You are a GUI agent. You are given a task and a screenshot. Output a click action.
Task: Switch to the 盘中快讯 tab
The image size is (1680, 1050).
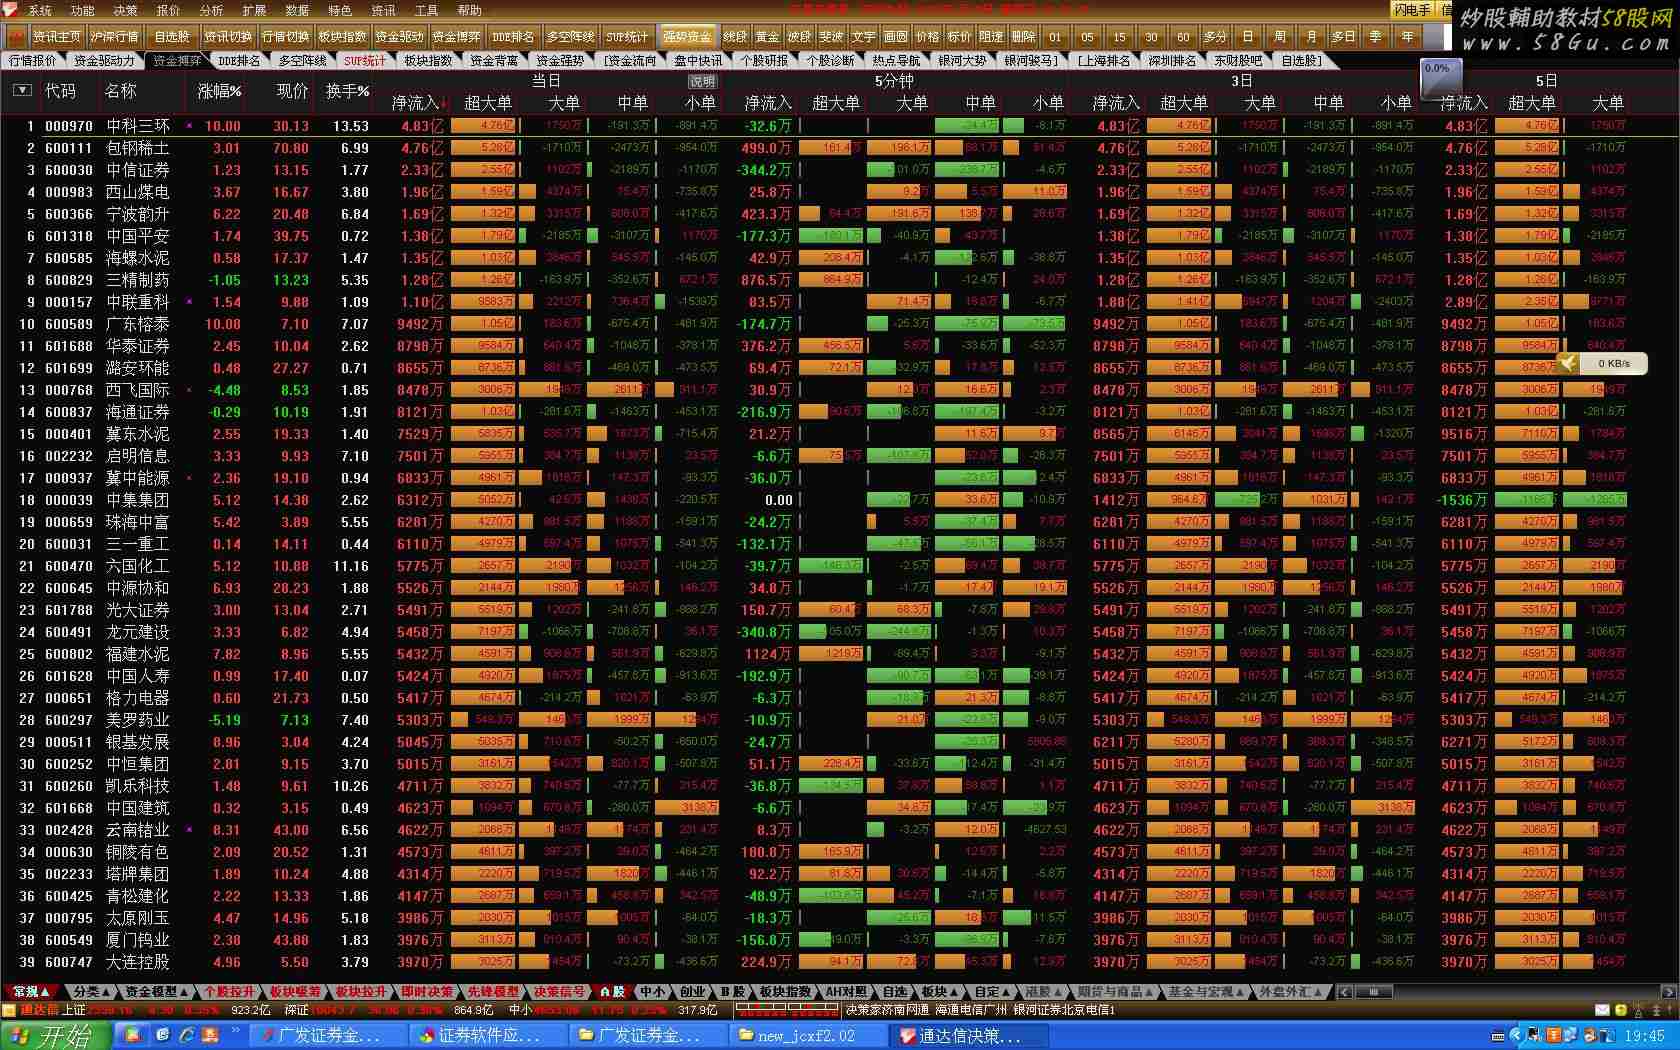pos(698,60)
